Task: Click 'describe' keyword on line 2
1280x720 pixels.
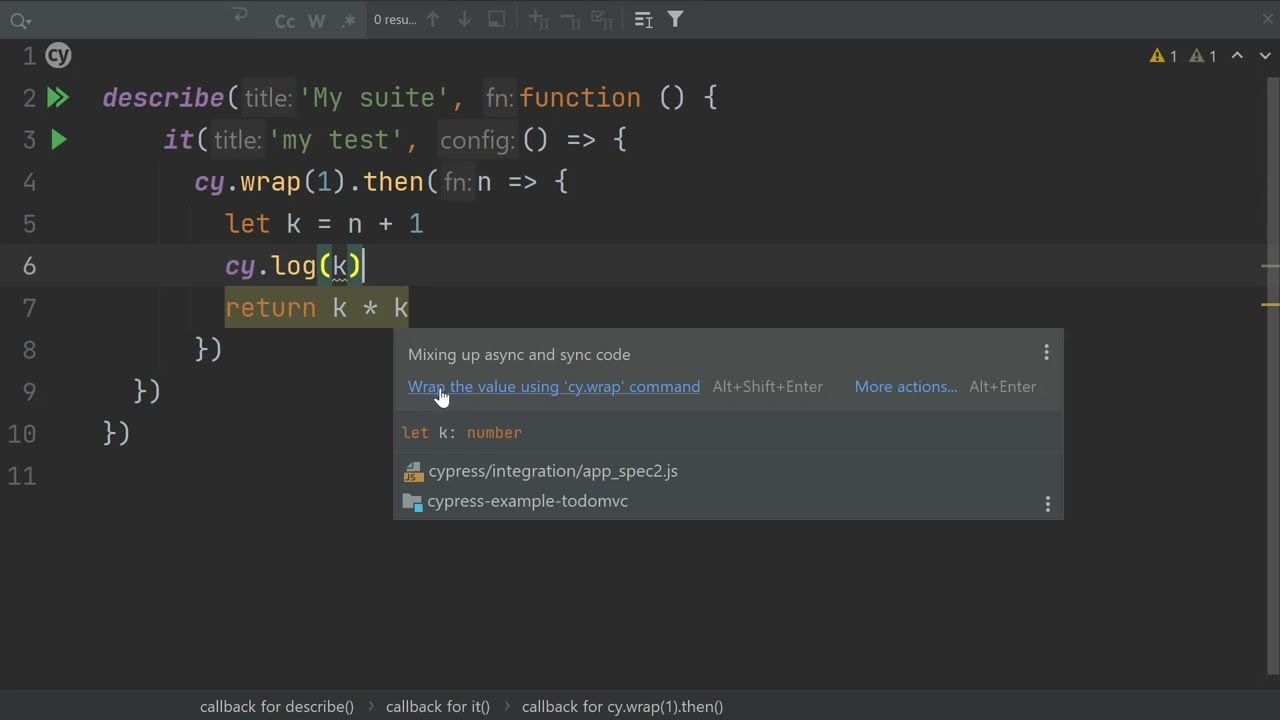Action: tap(164, 98)
